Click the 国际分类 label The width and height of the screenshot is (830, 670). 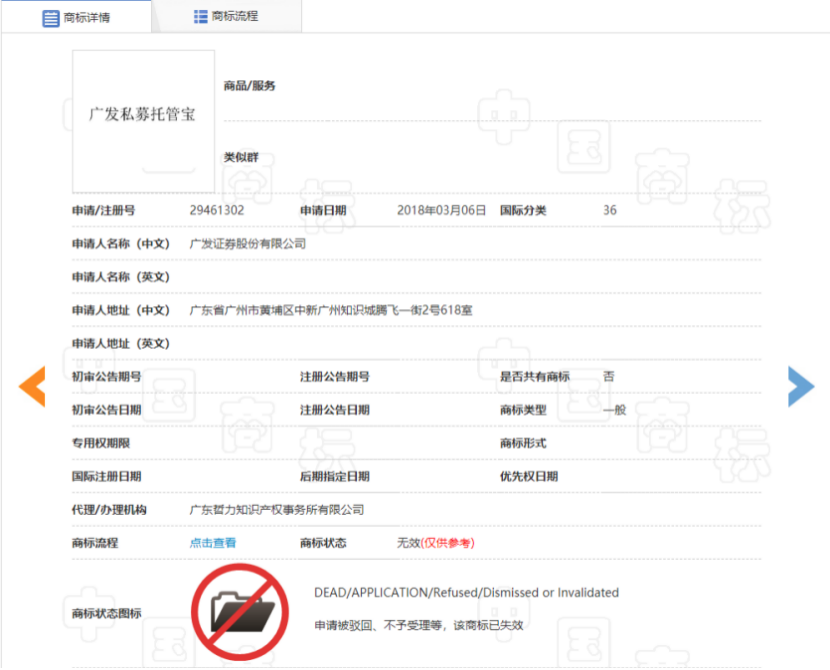pyautogui.click(x=523, y=211)
